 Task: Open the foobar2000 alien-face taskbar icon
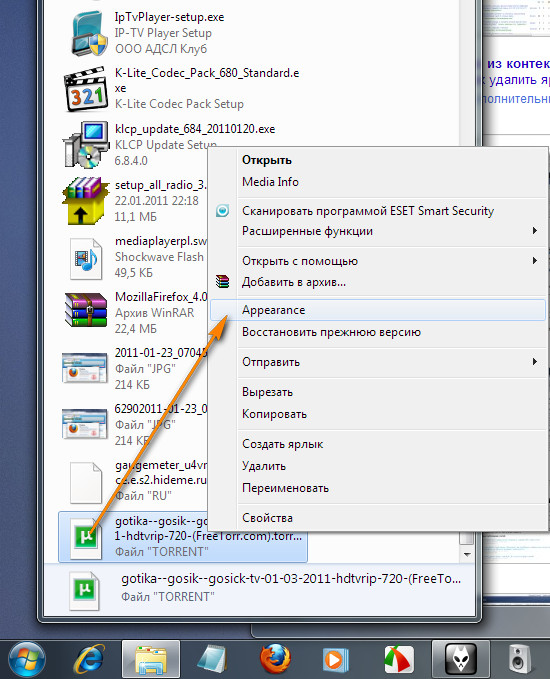[461, 660]
